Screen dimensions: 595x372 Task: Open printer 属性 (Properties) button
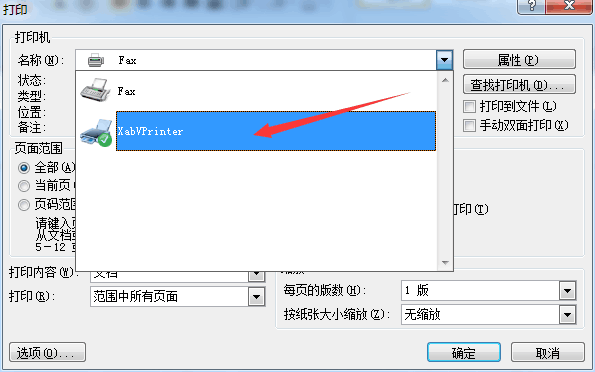click(x=519, y=60)
